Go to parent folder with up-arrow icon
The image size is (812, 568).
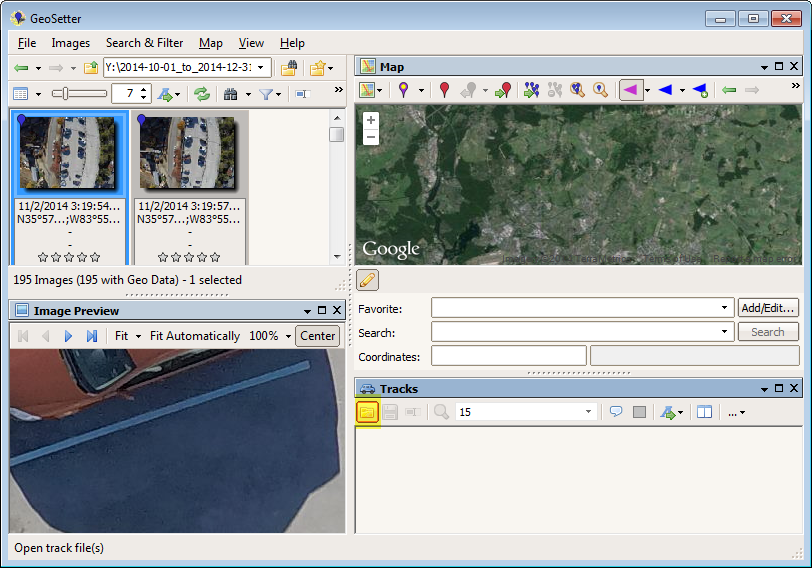coord(91,68)
